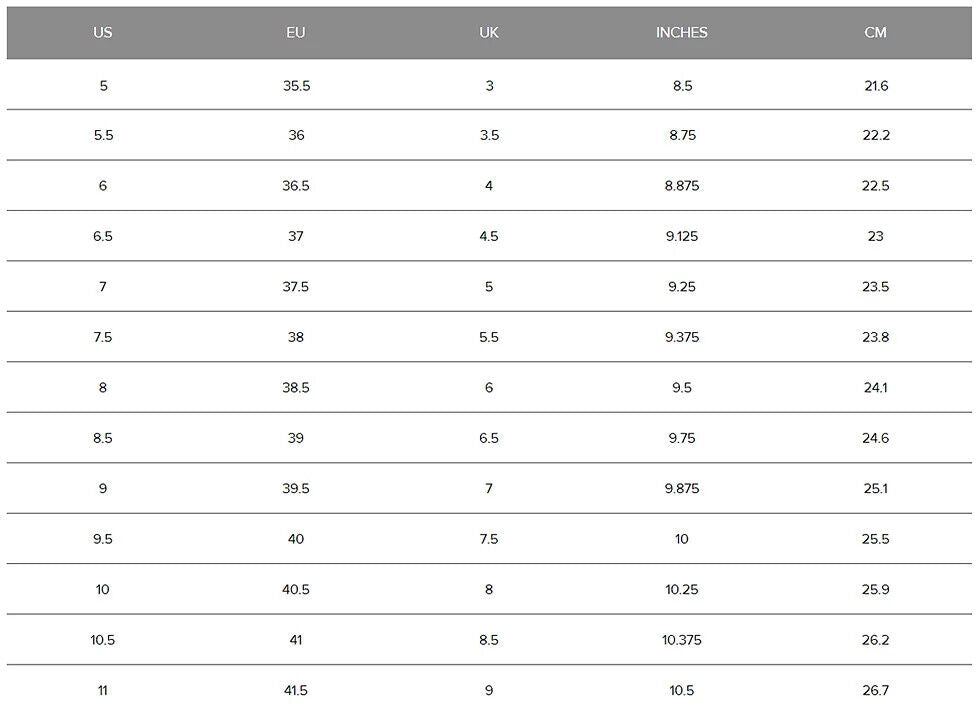Select US size 10.5 cell
The image size is (979, 710).
pos(103,640)
